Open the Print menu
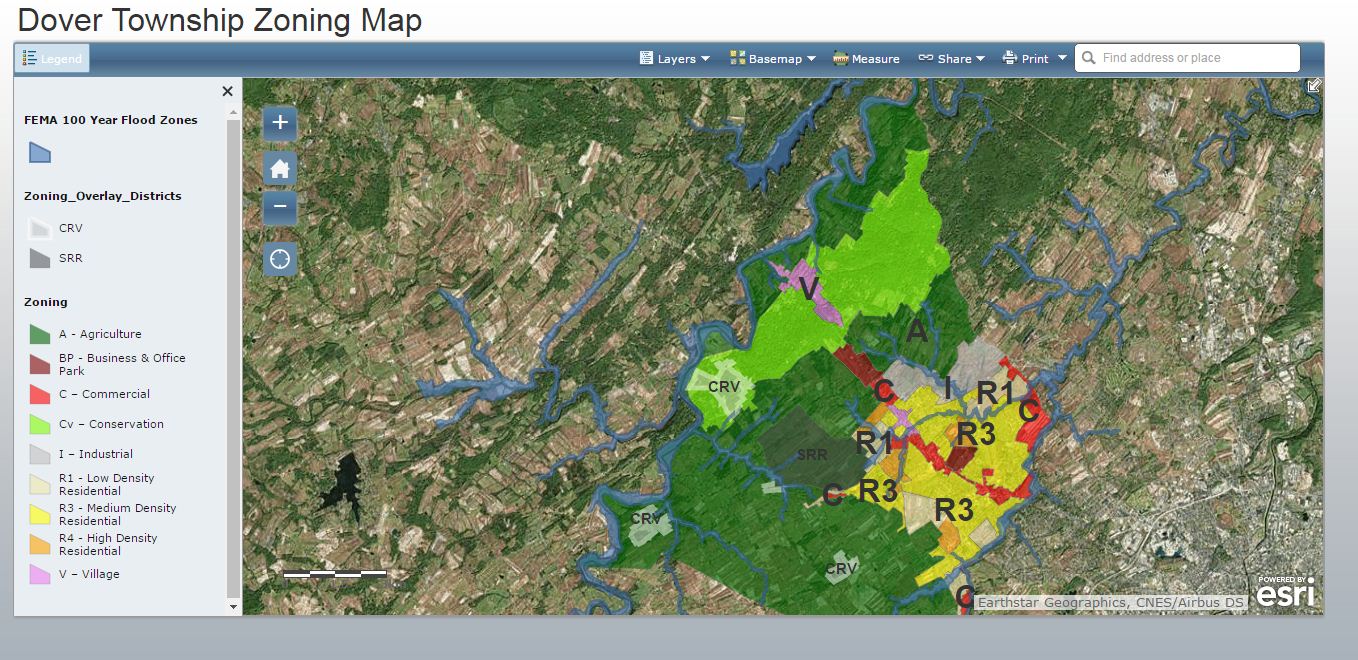The height and width of the screenshot is (660, 1358). pos(1031,58)
